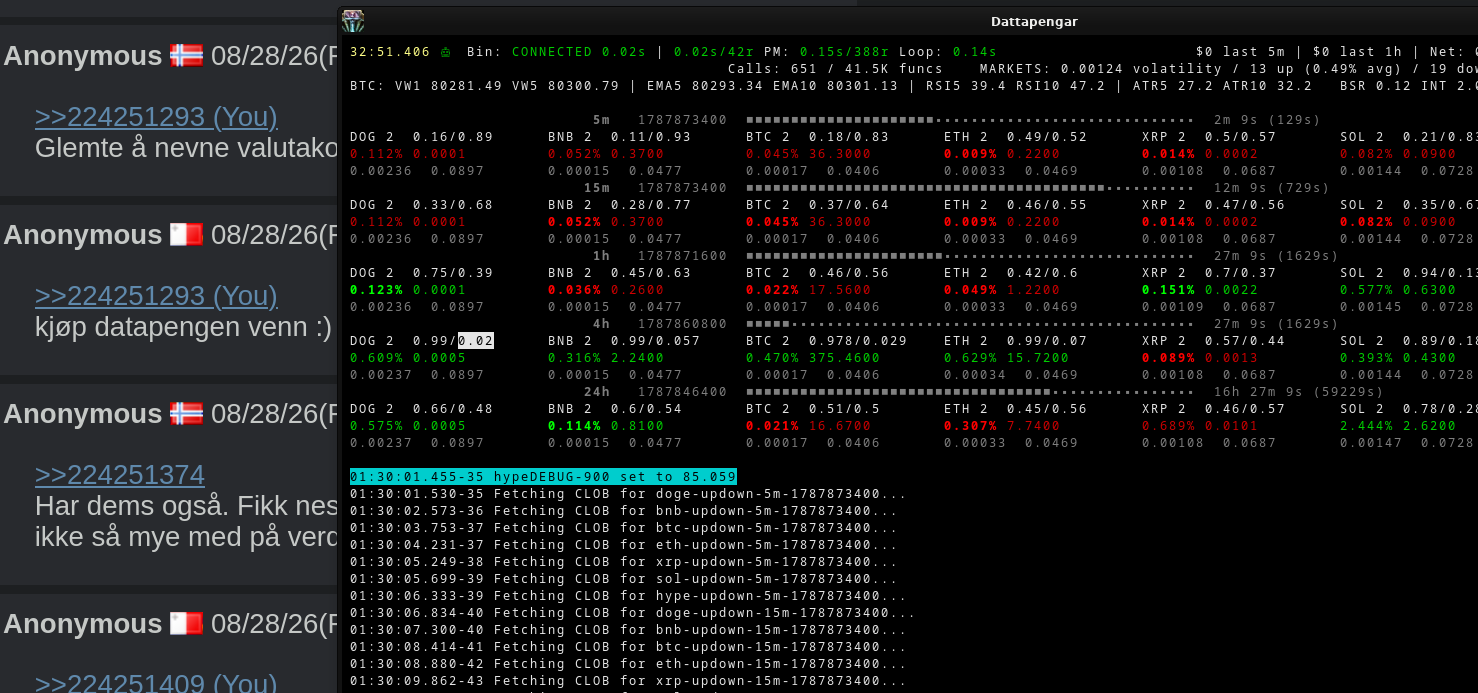Click Norway flag in the 'Har dems også' post

click(x=187, y=414)
